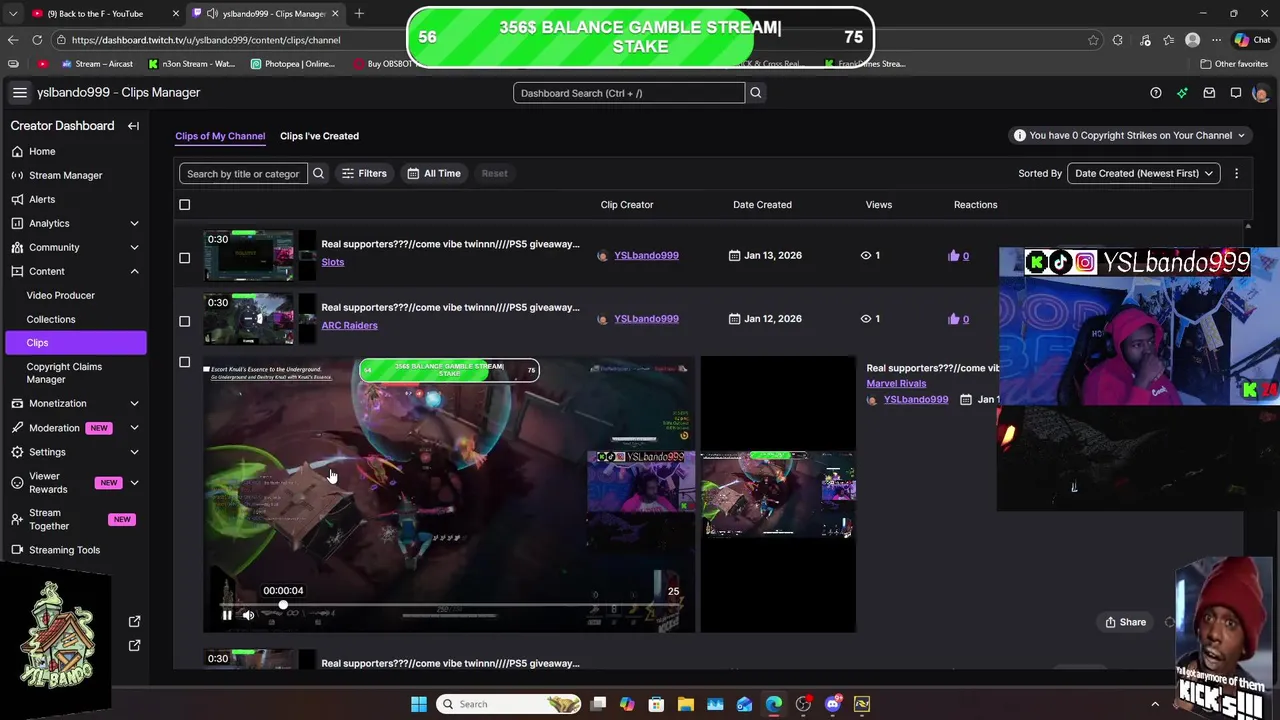The width and height of the screenshot is (1280, 720).
Task: Open YSLbando999 creator link on Jan 13 clip
Action: point(646,255)
